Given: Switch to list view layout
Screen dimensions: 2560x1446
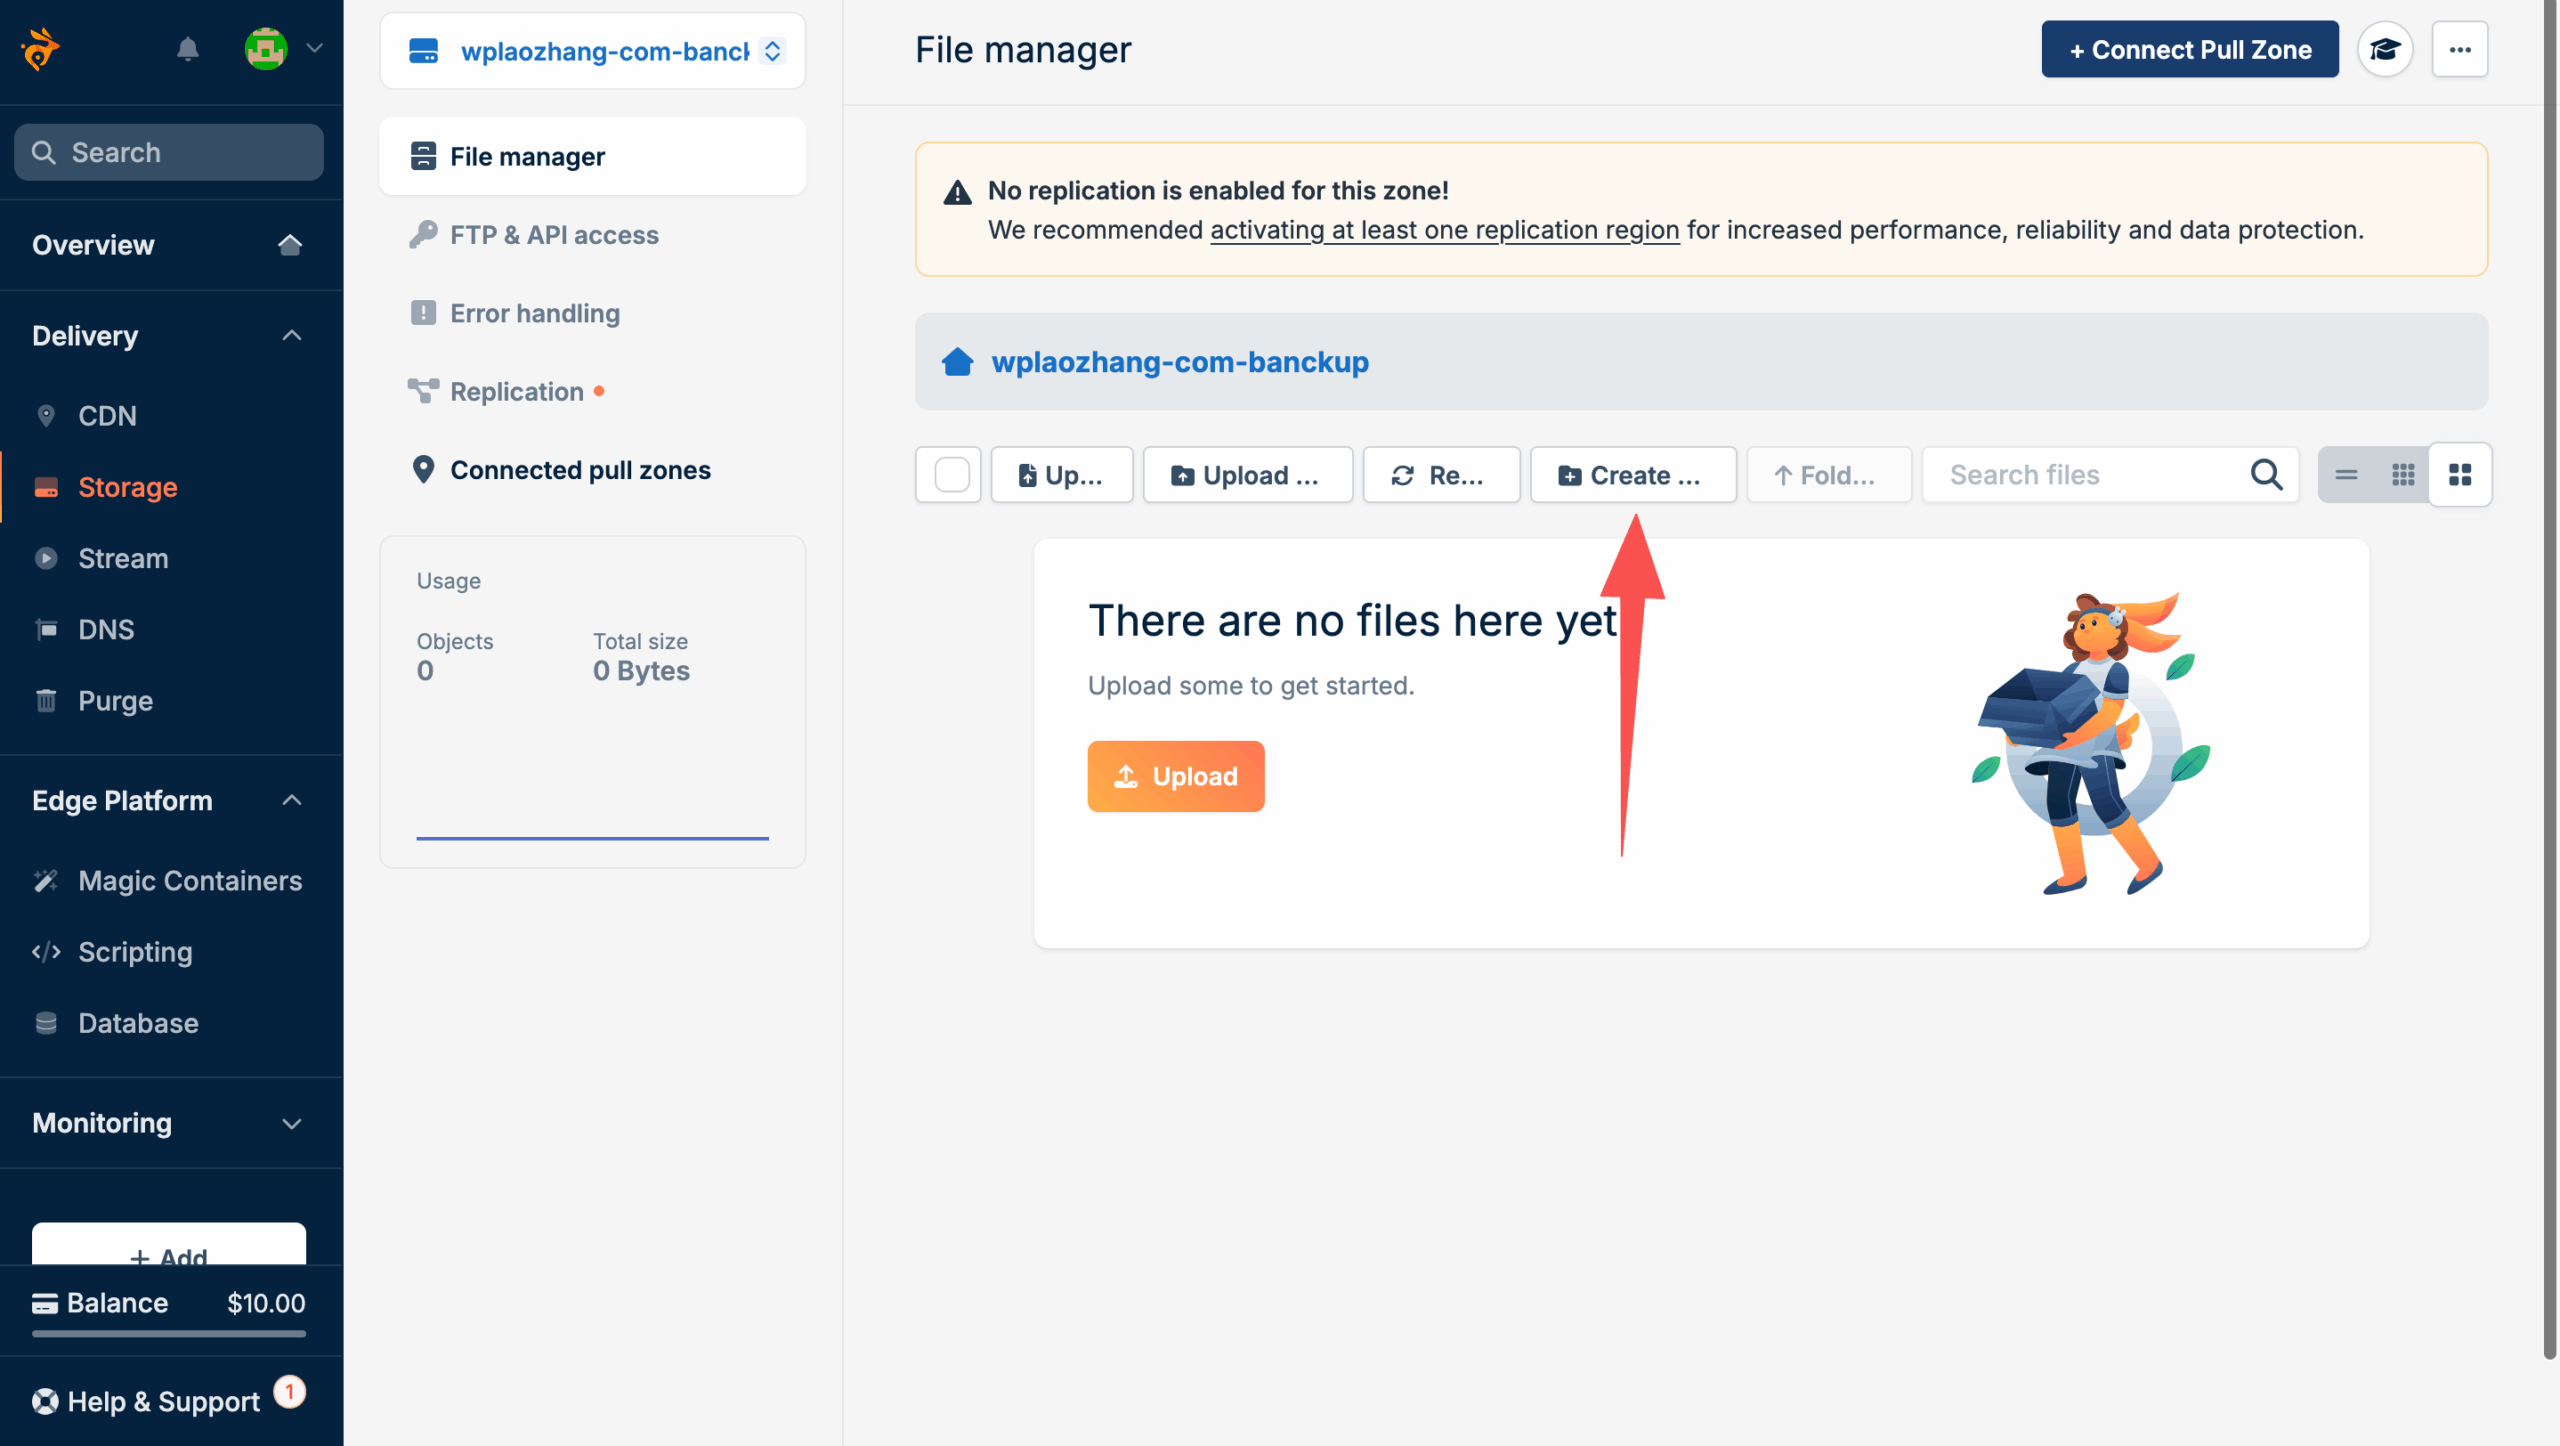Looking at the screenshot, I should 2346,475.
